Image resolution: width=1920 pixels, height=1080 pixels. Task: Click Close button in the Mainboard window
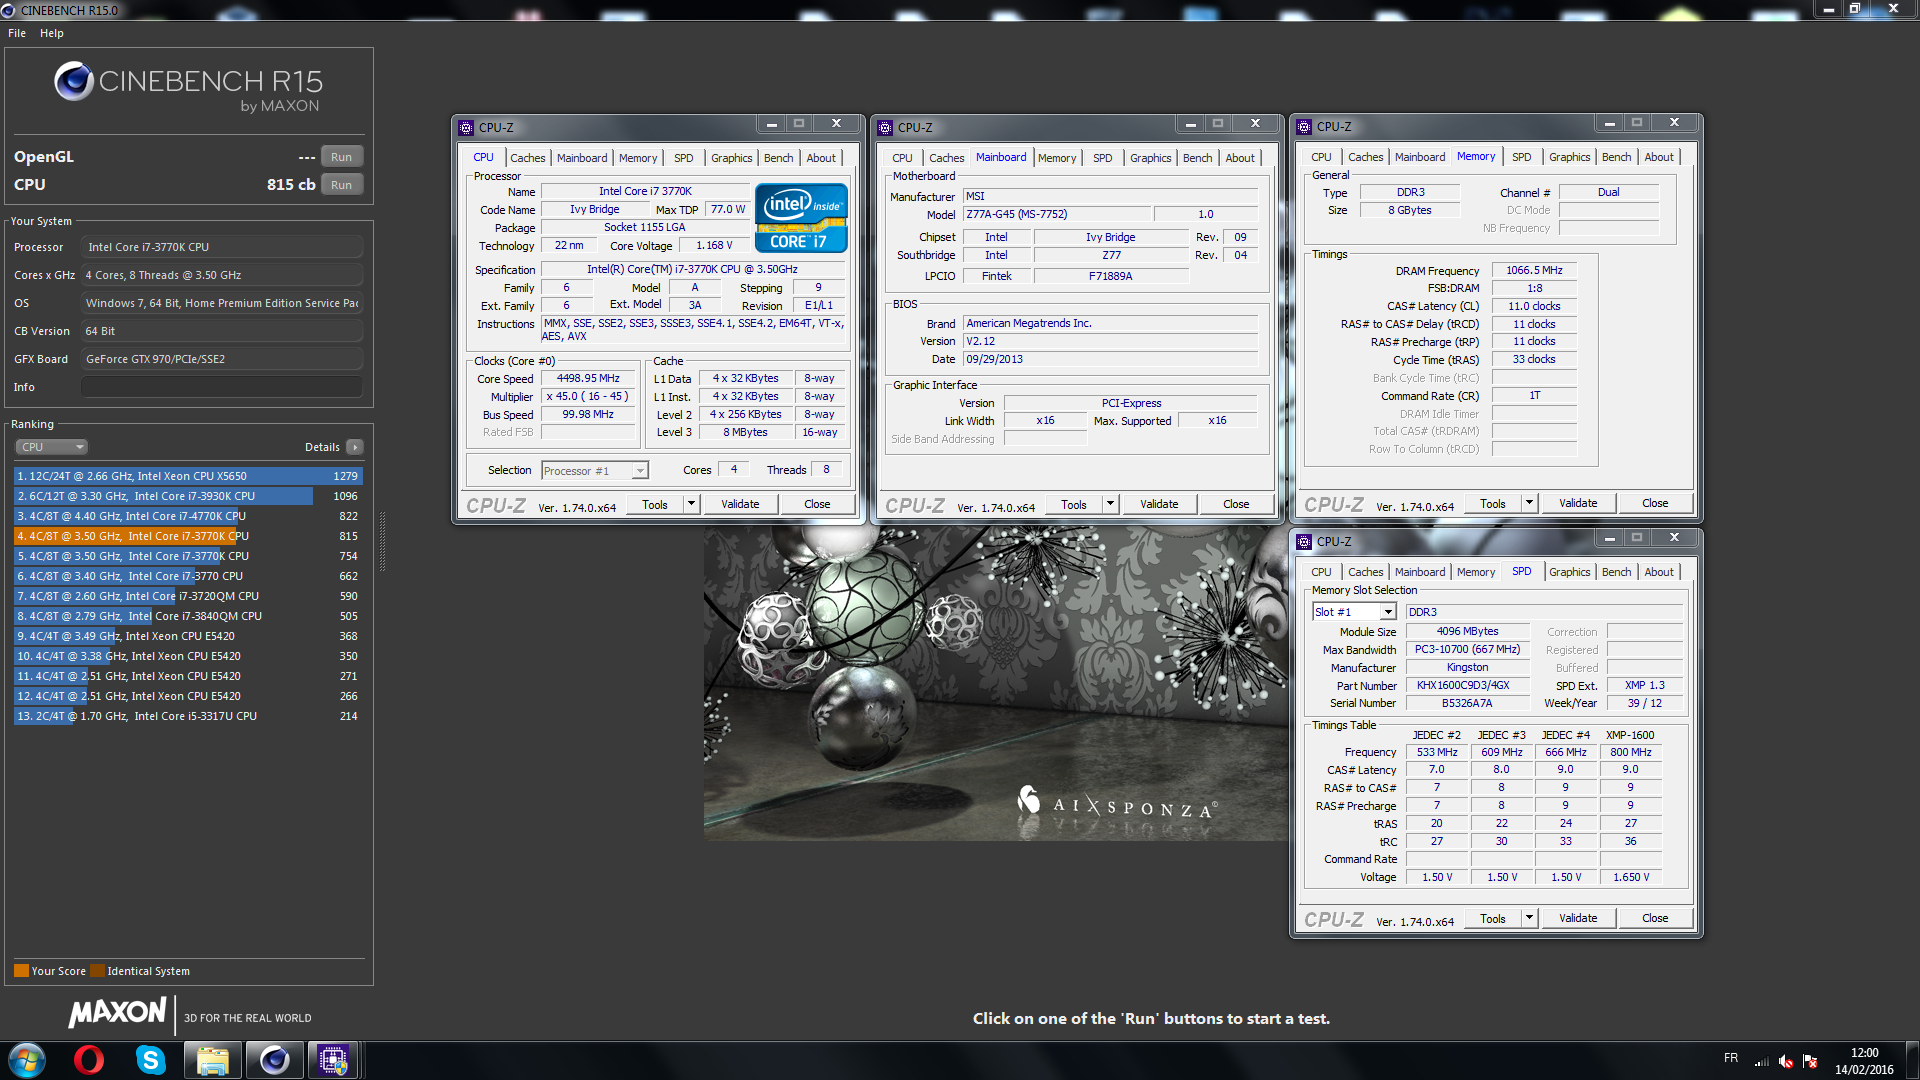(1236, 504)
